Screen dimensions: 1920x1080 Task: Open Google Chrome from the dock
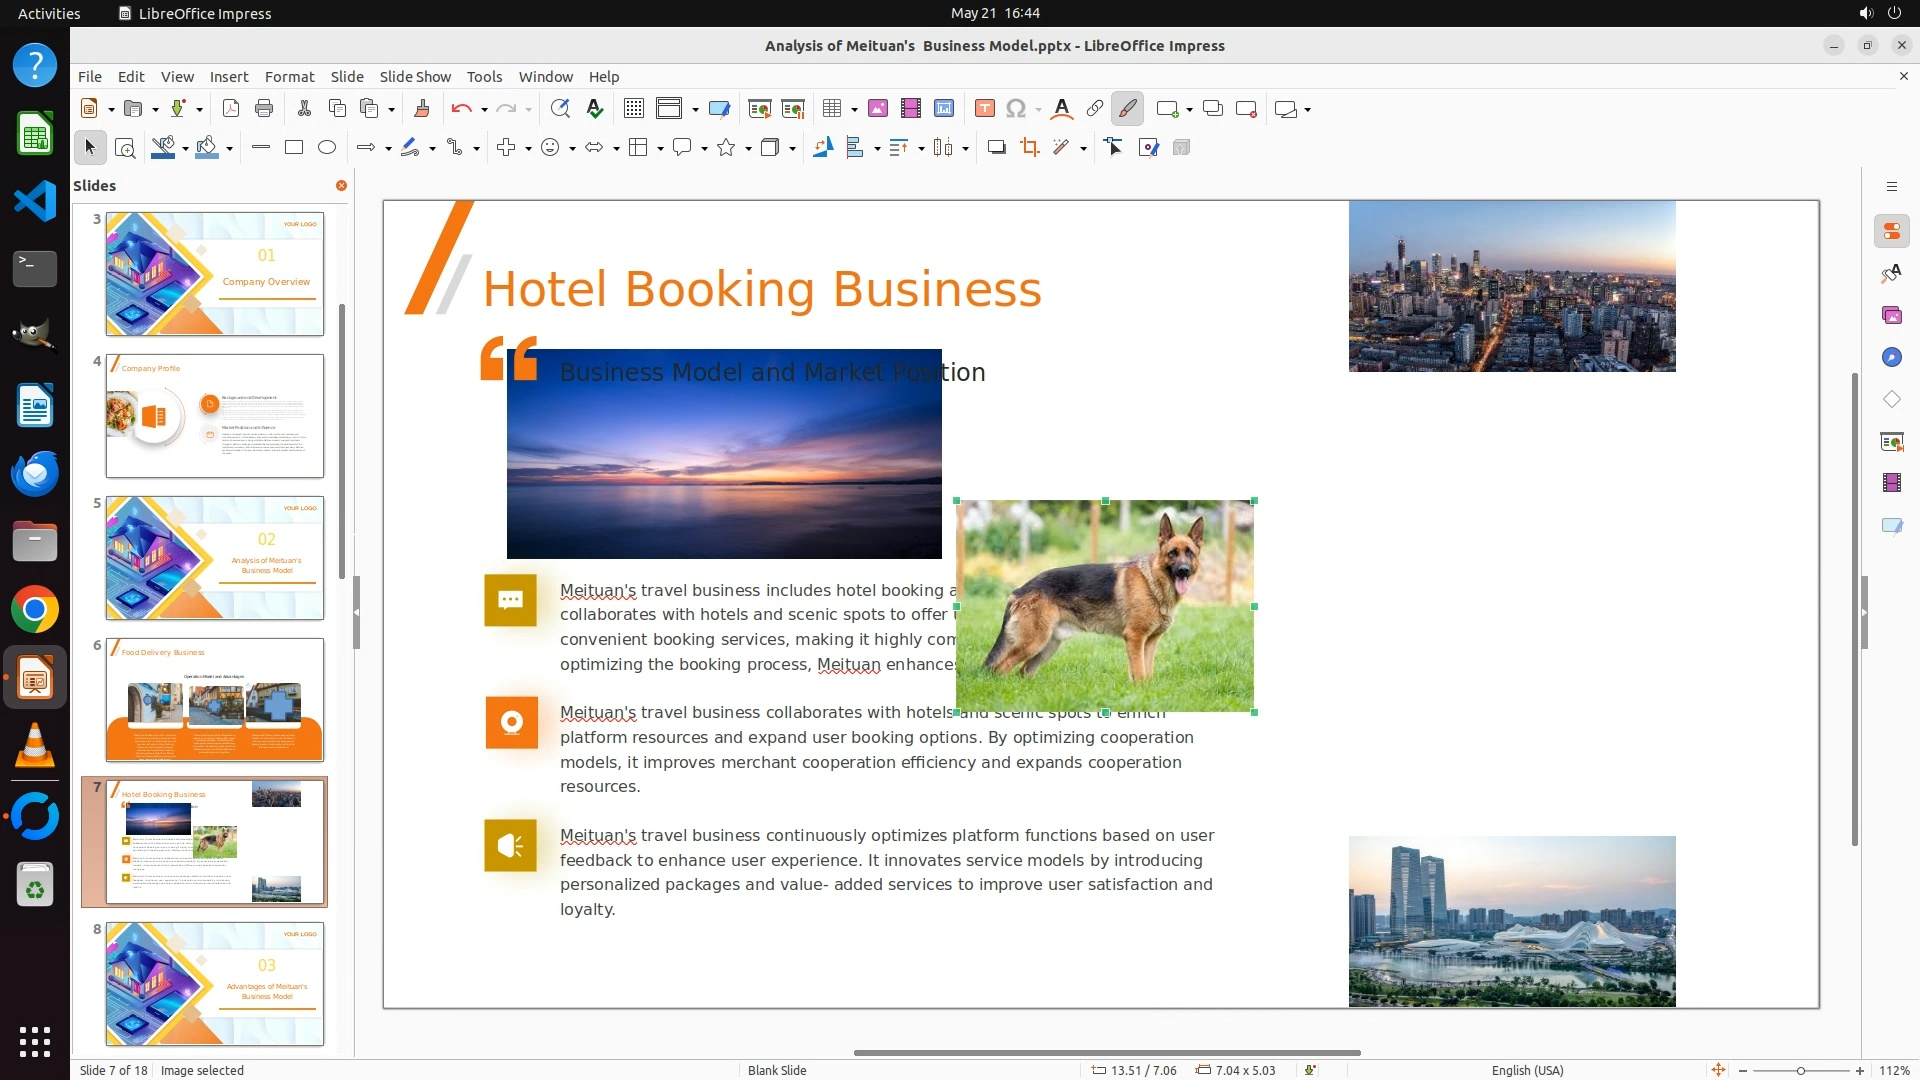click(35, 610)
